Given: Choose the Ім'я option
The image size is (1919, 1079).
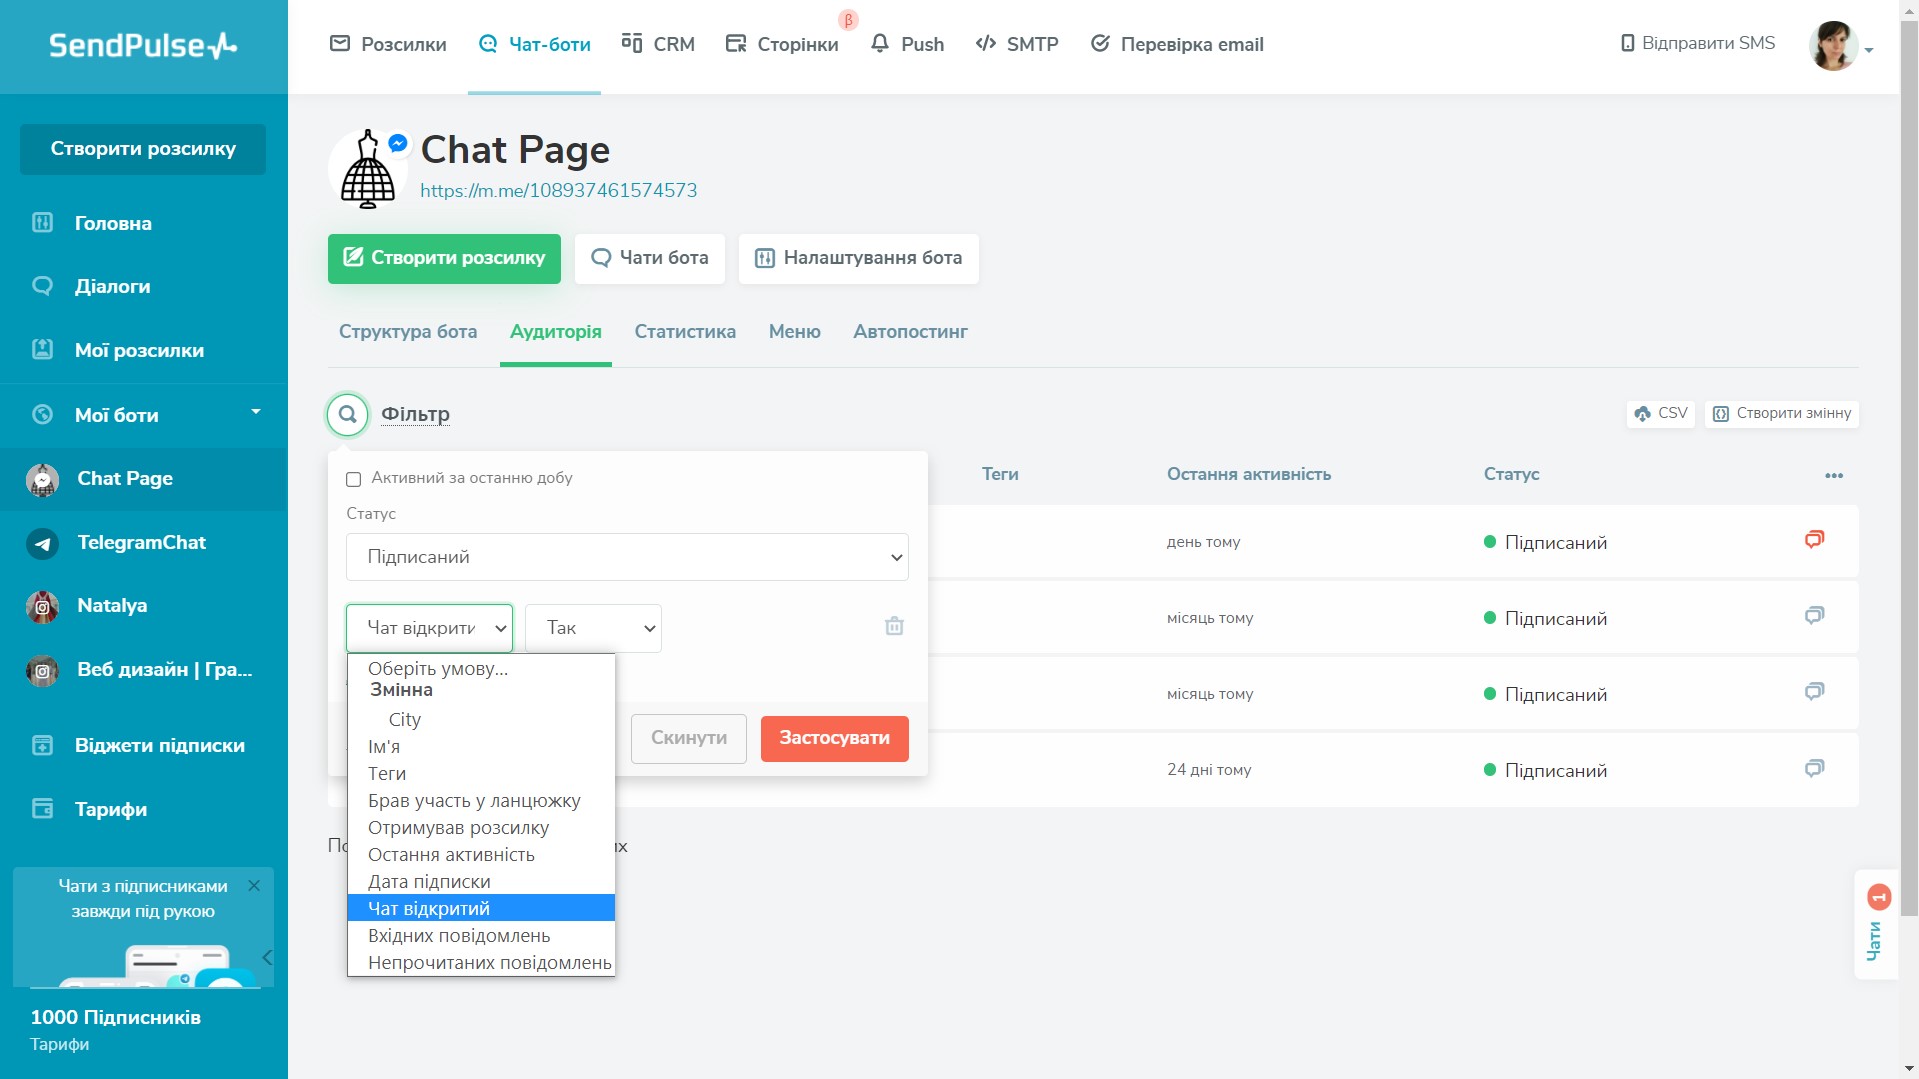Looking at the screenshot, I should 481,746.
